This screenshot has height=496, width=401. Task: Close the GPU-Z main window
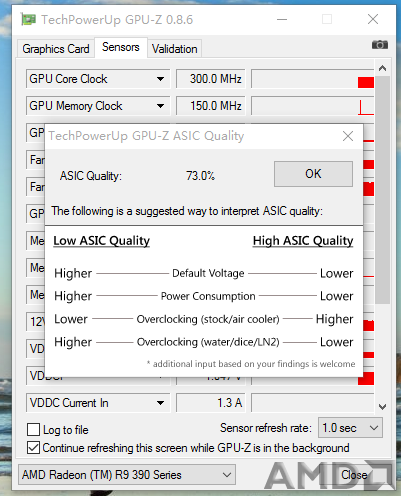[x=373, y=19]
